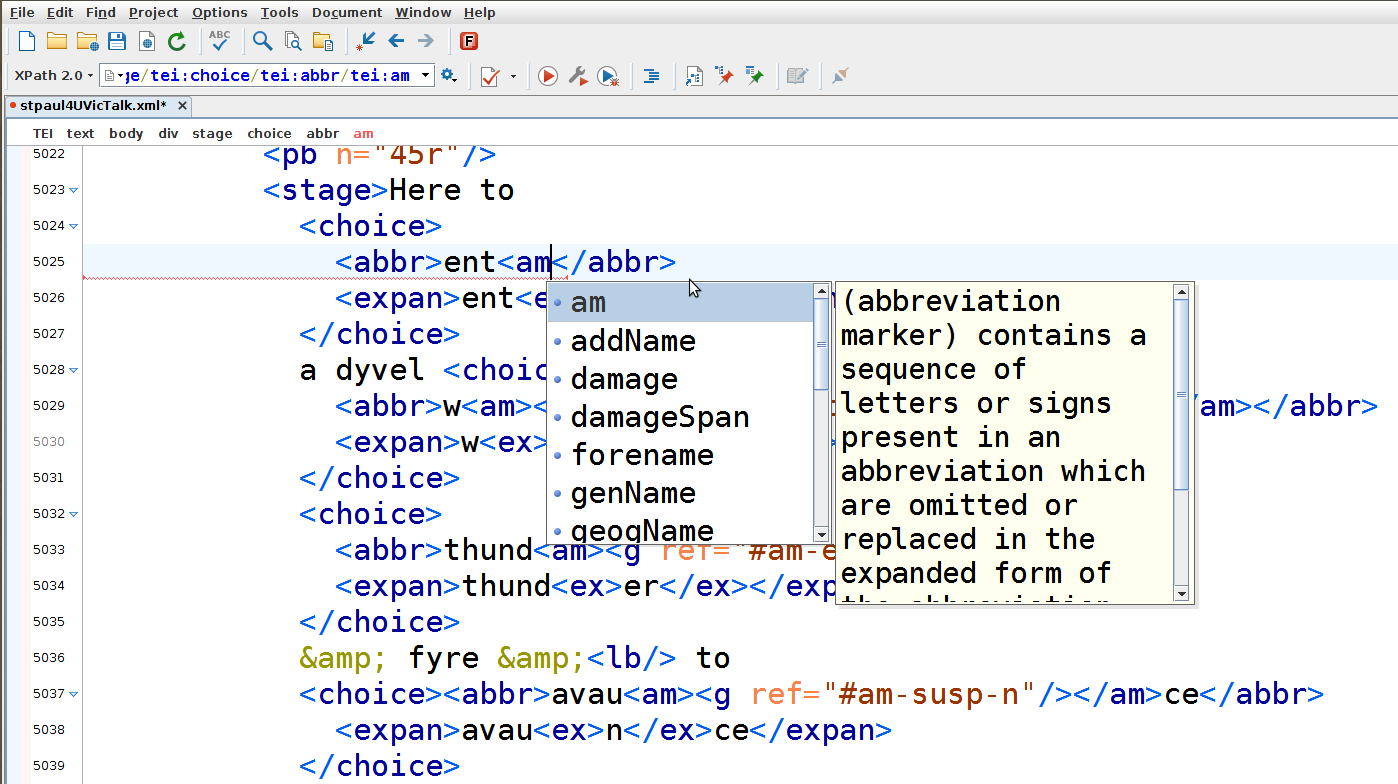Click the green pushpin toolbar icon
Viewport: 1398px width, 784px height.
click(x=755, y=76)
